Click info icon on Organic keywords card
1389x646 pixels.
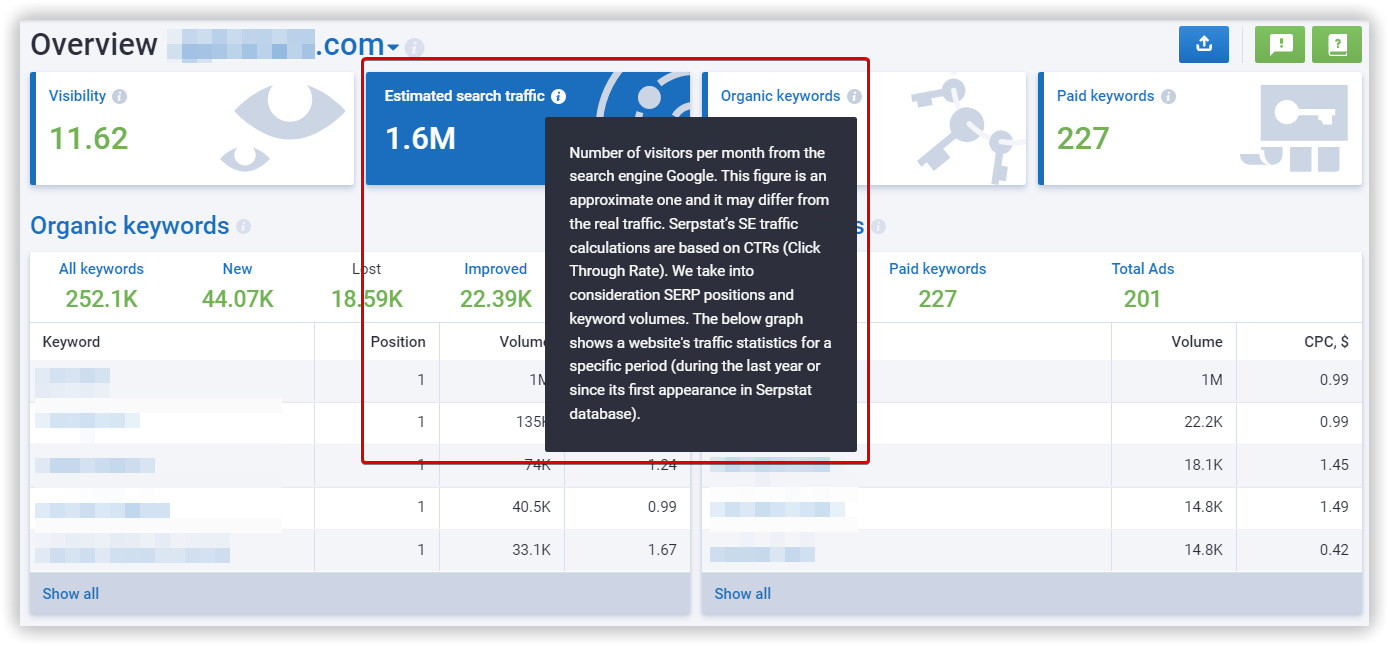coord(854,97)
